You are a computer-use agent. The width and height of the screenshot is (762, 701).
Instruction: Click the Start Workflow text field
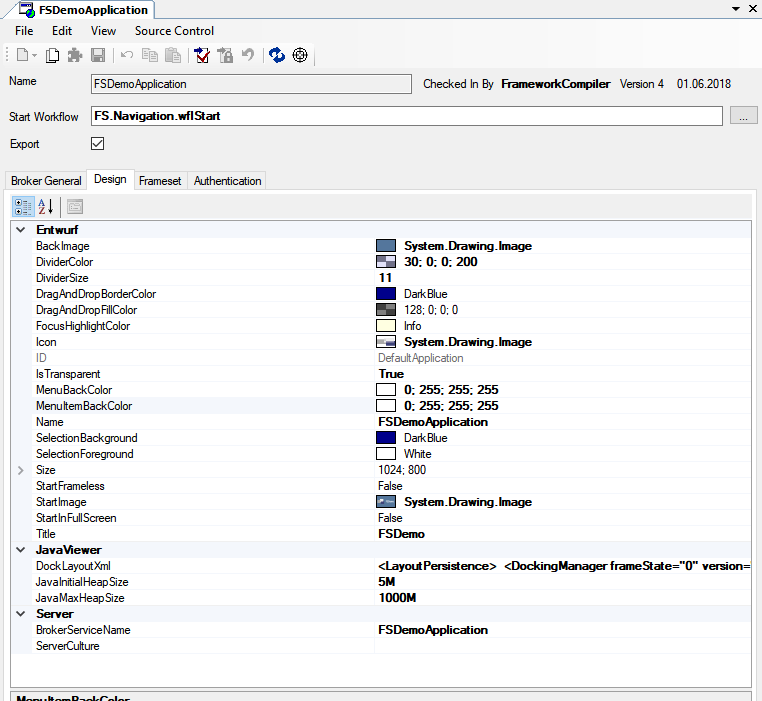tap(407, 116)
